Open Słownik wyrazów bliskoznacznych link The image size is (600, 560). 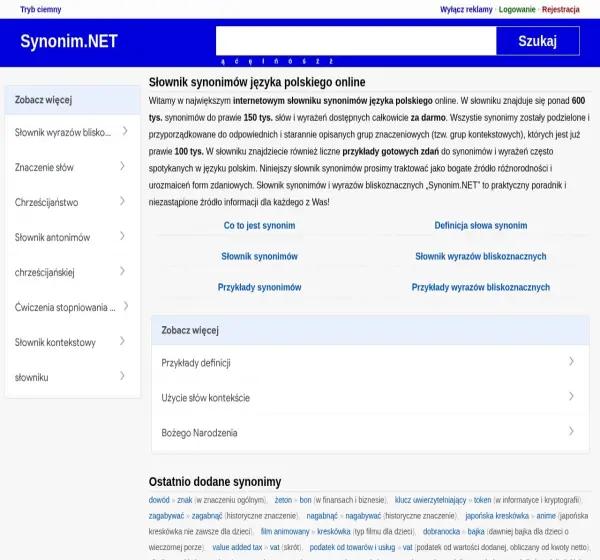click(x=481, y=256)
